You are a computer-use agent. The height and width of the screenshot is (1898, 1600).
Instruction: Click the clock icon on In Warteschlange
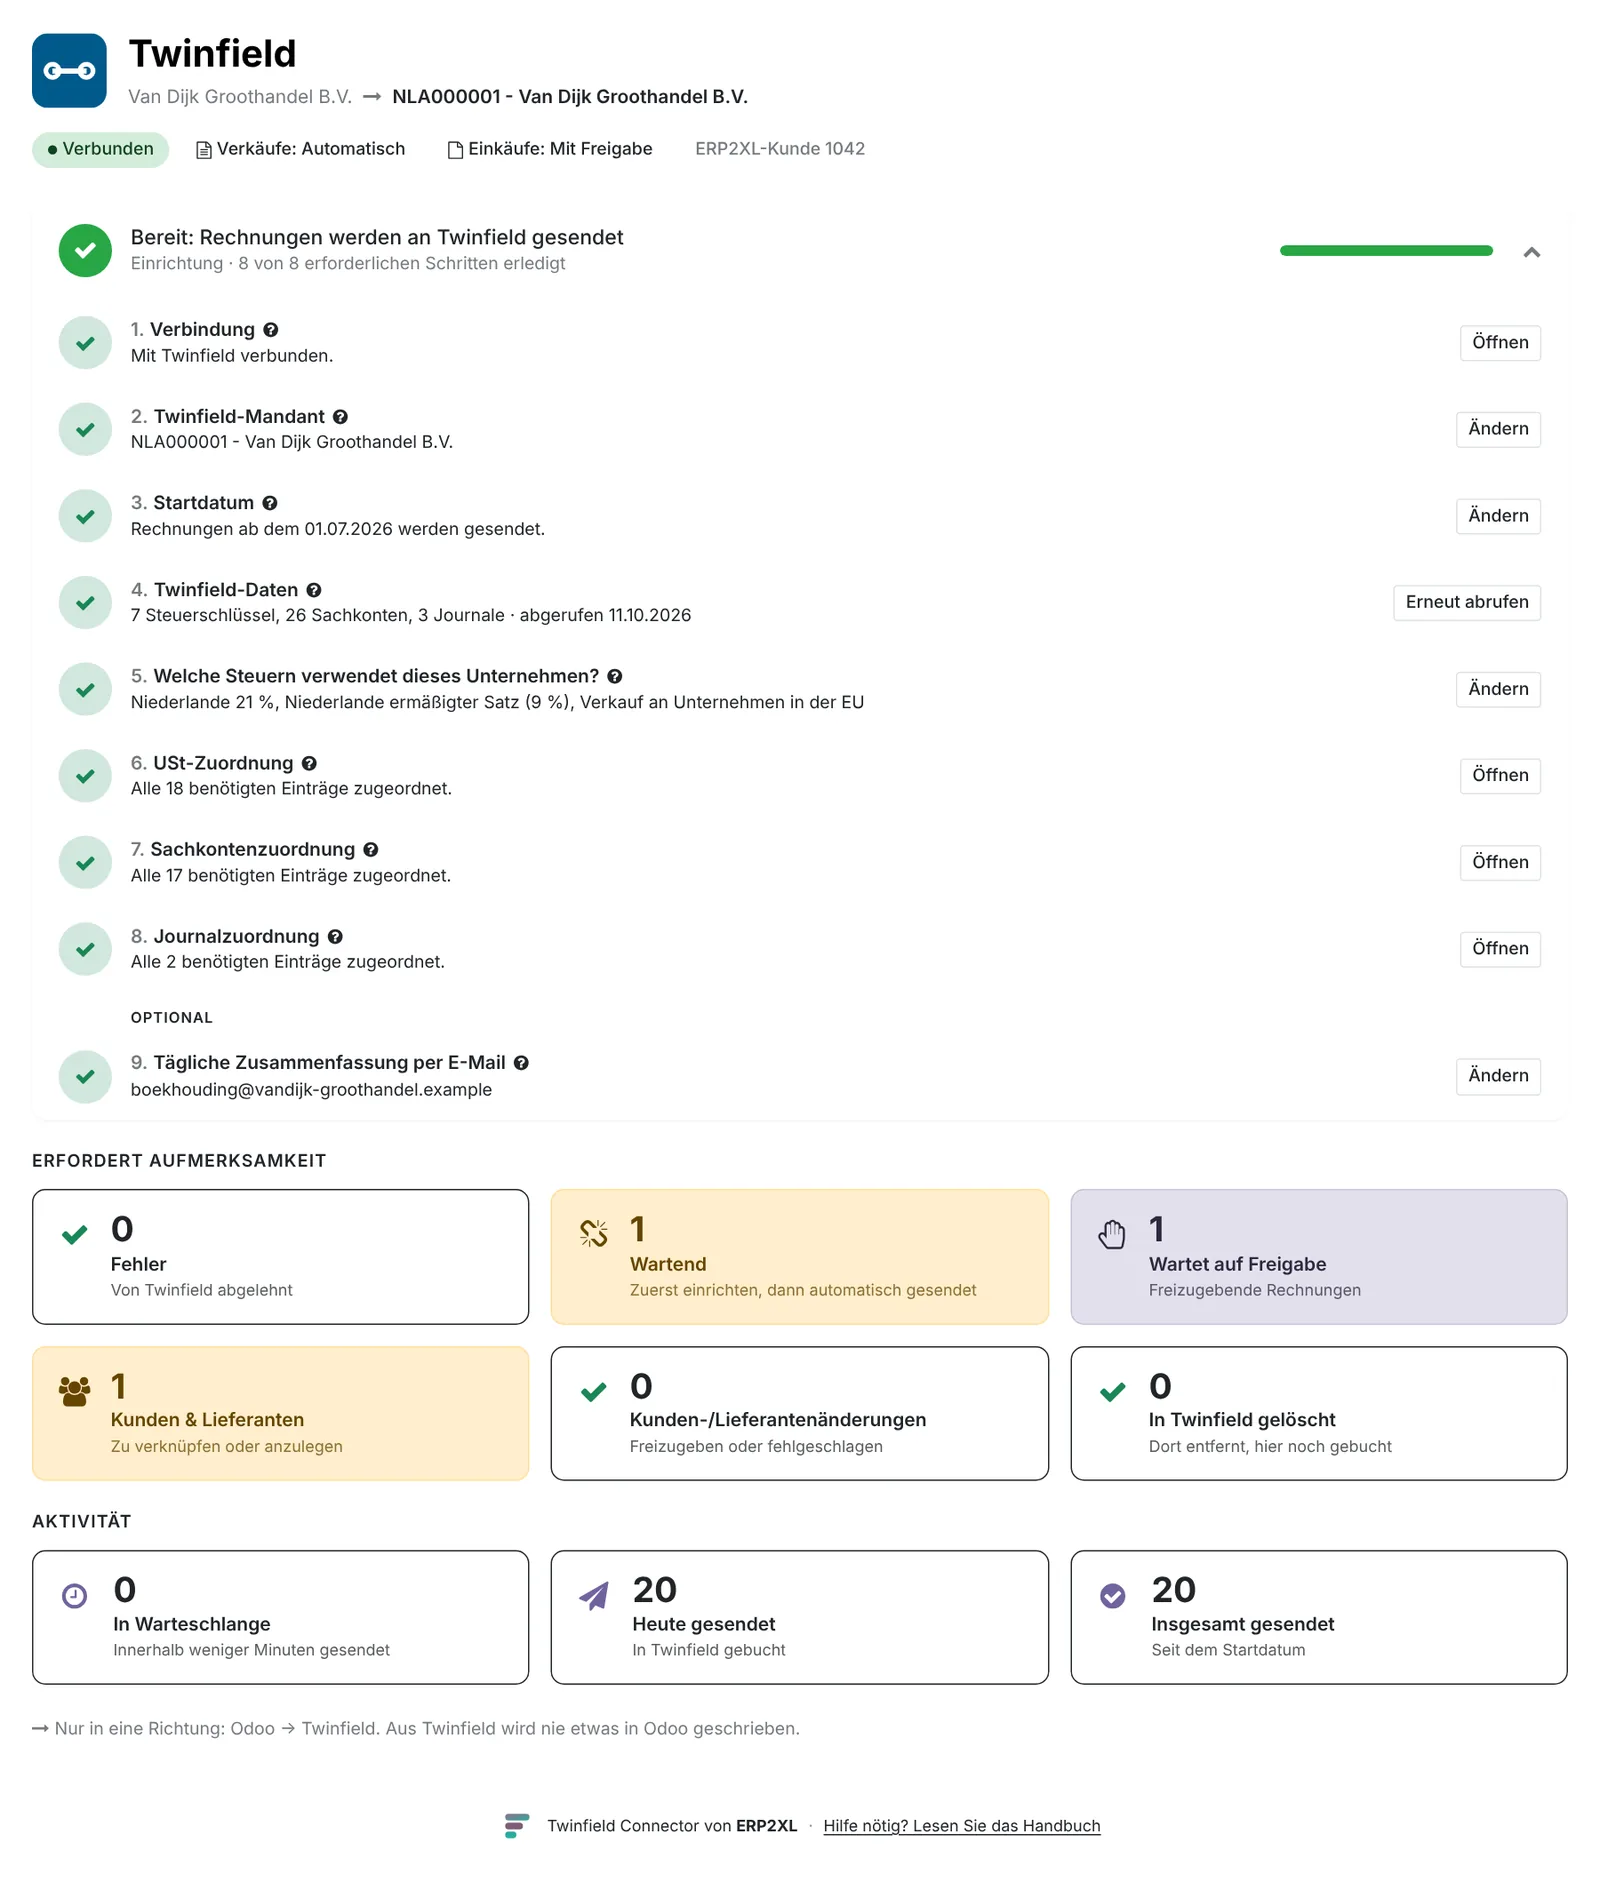75,1596
